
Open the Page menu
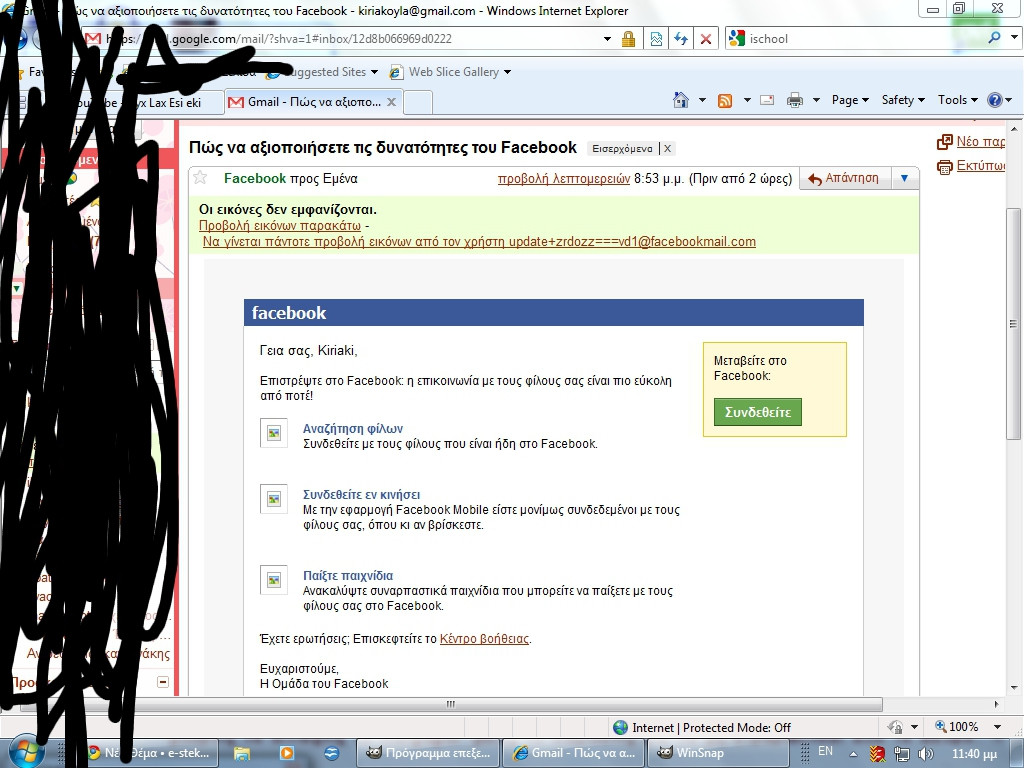point(850,100)
